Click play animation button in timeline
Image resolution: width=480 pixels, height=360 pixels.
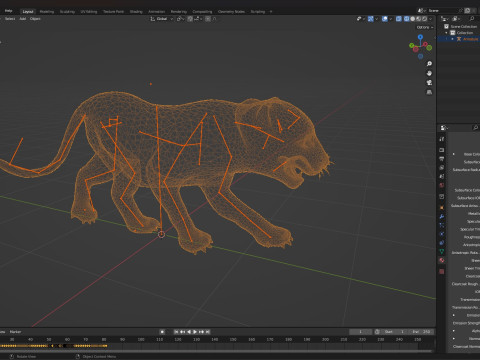(195, 332)
